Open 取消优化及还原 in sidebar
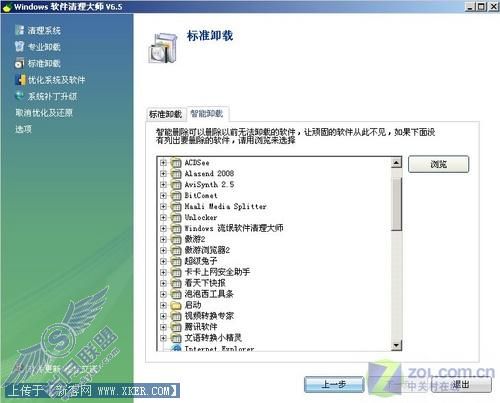 click(x=44, y=113)
